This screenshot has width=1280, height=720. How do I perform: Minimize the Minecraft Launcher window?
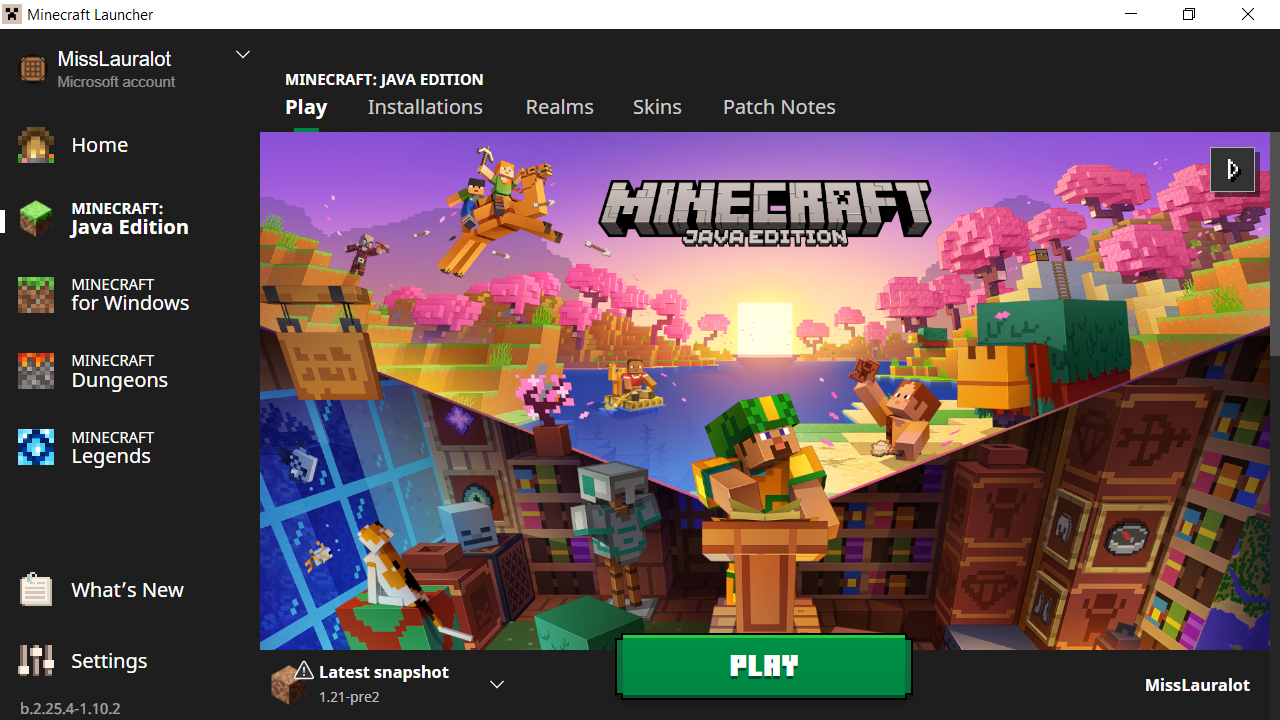pyautogui.click(x=1129, y=15)
